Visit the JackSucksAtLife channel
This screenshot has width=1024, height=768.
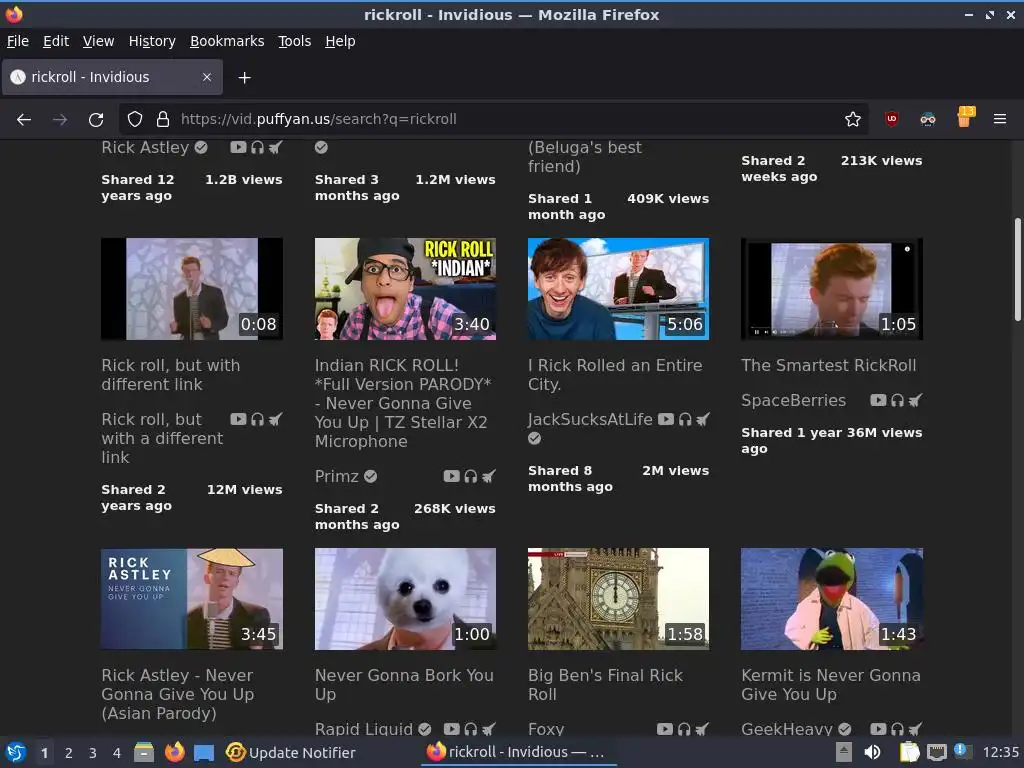(590, 419)
